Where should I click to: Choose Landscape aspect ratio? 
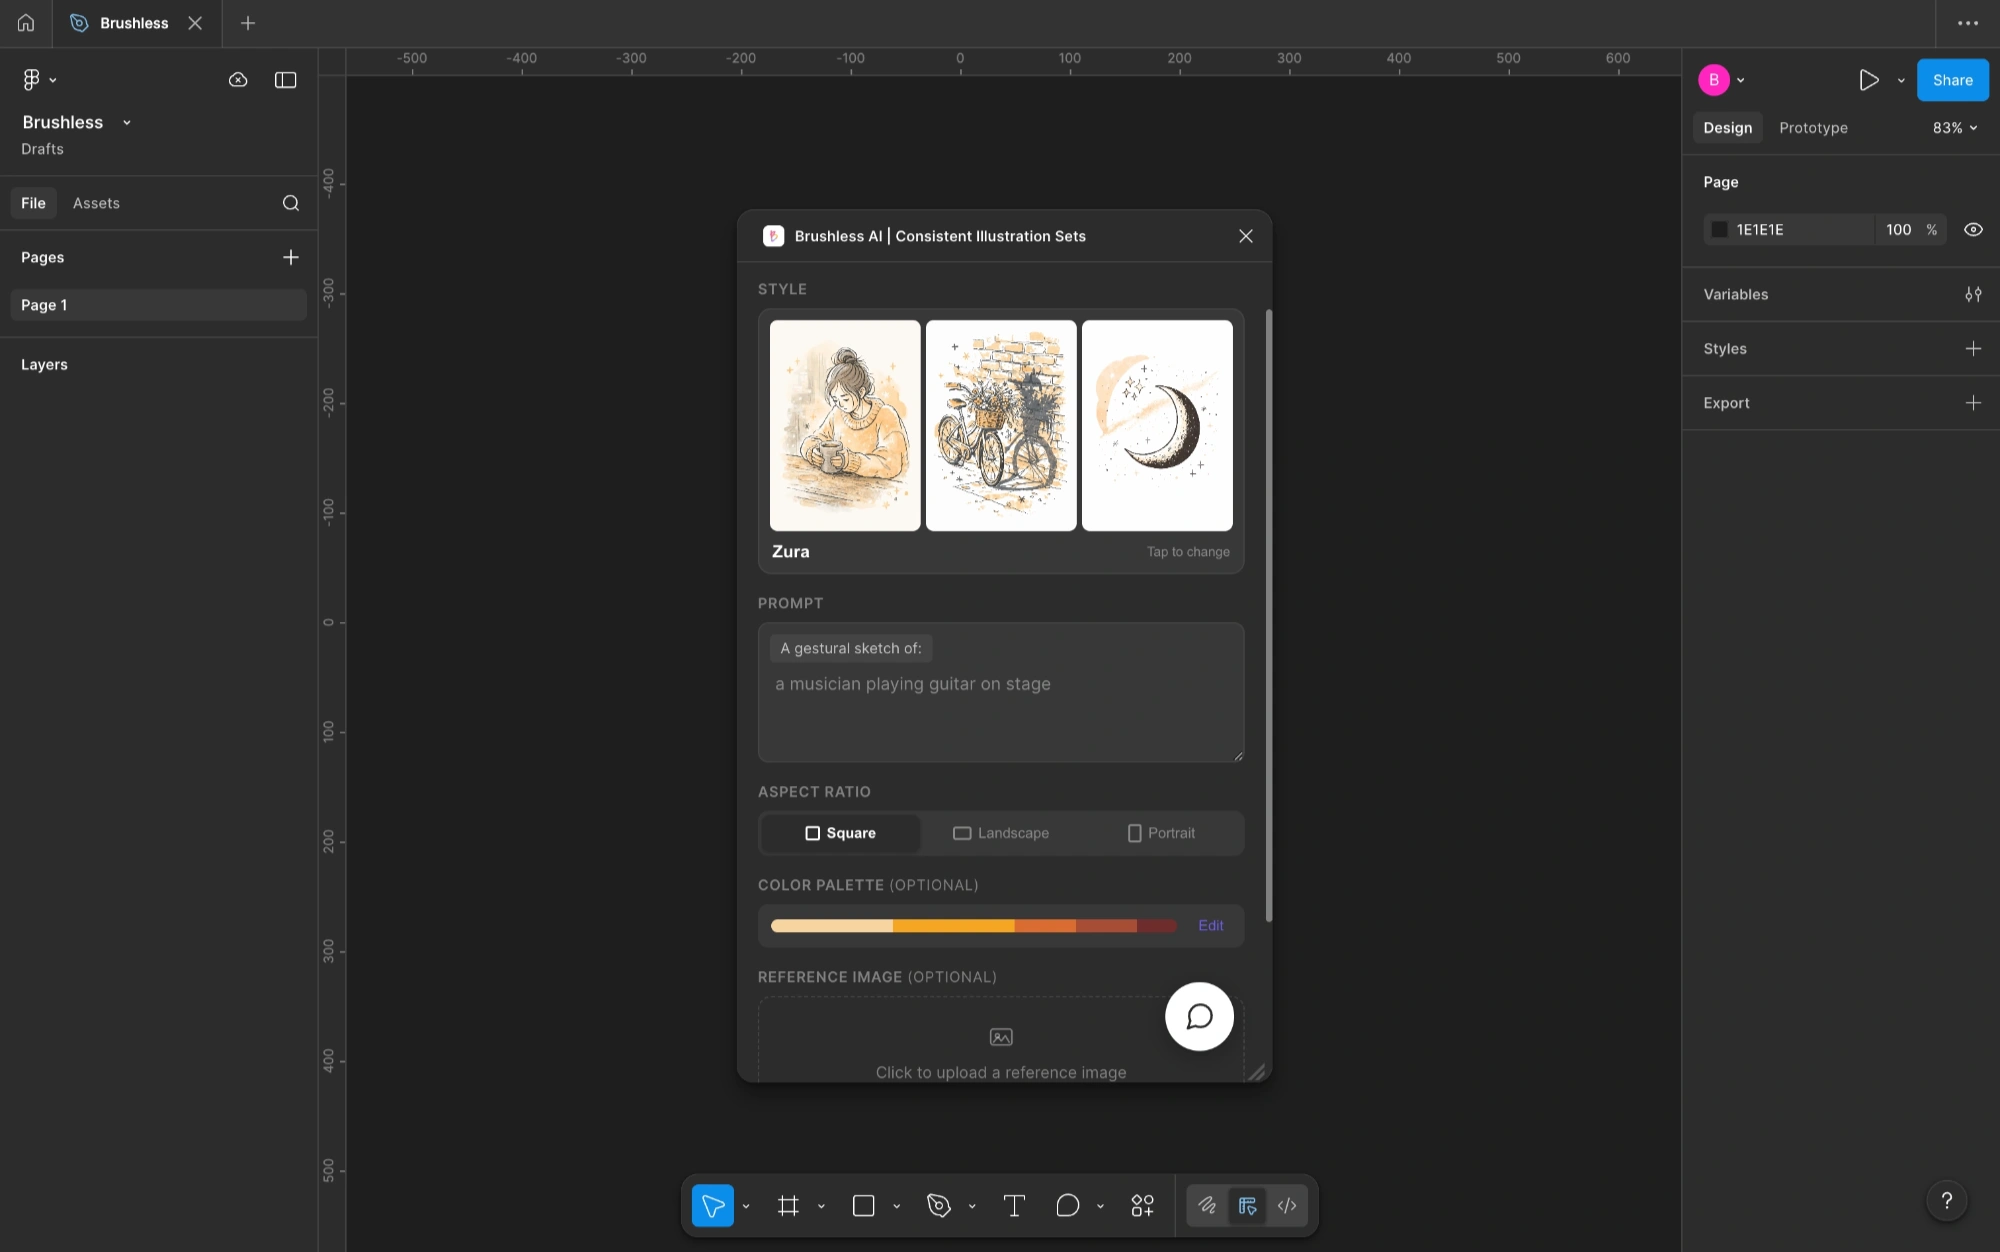click(x=1001, y=833)
